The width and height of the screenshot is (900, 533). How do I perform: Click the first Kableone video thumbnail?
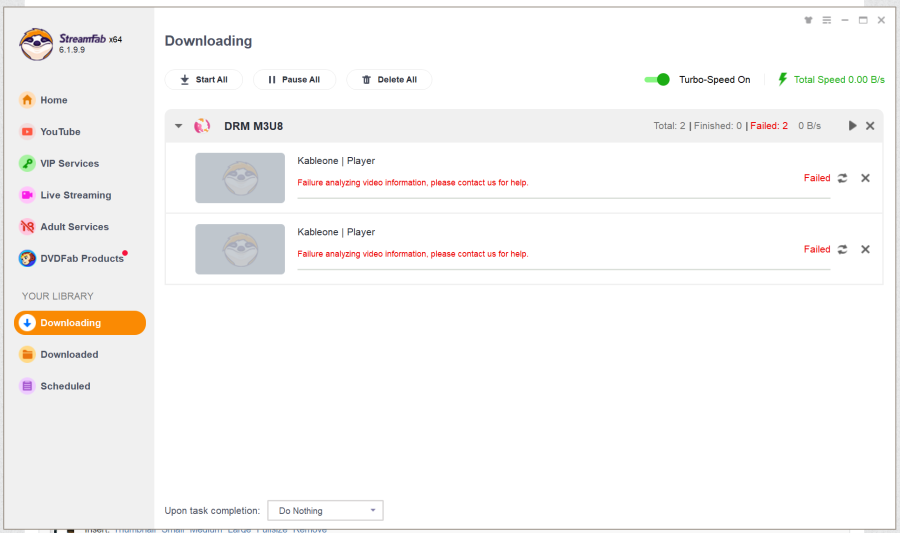(x=240, y=178)
